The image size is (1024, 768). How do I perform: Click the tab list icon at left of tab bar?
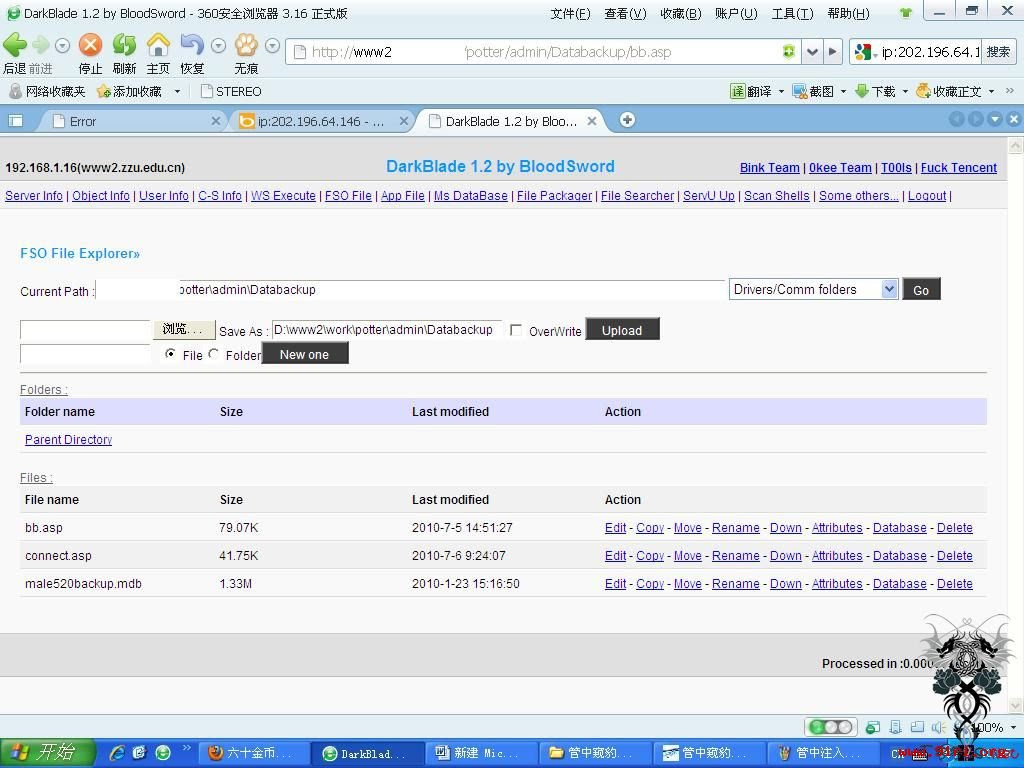point(16,121)
